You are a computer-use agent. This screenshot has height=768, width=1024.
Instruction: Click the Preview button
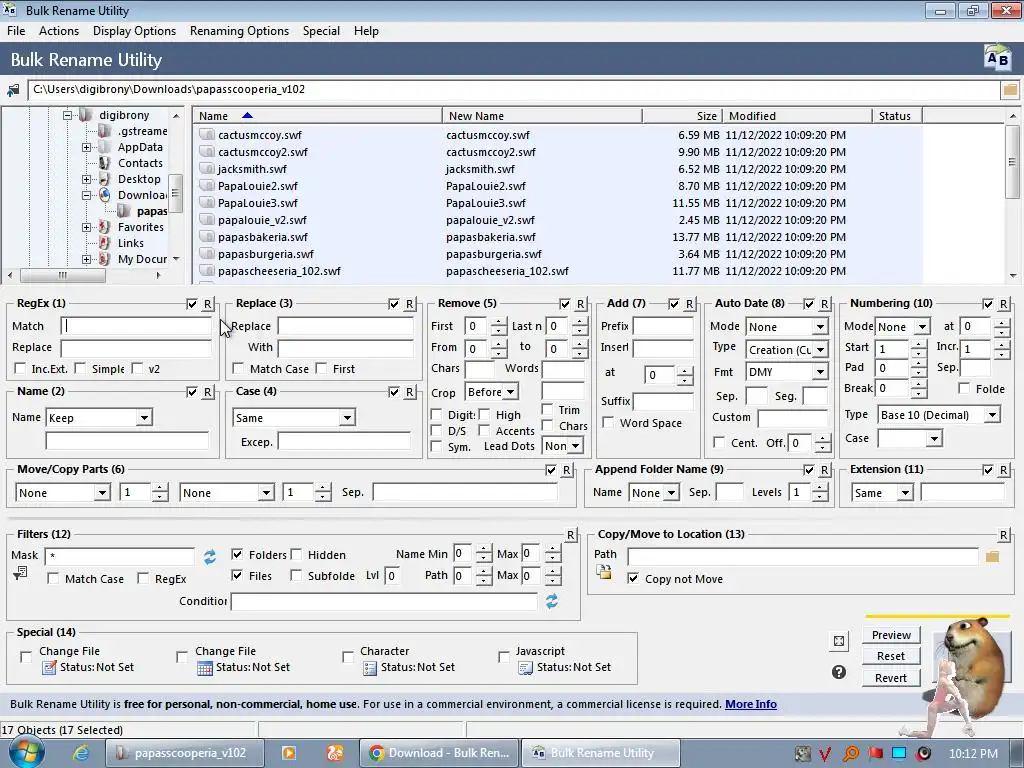point(891,635)
